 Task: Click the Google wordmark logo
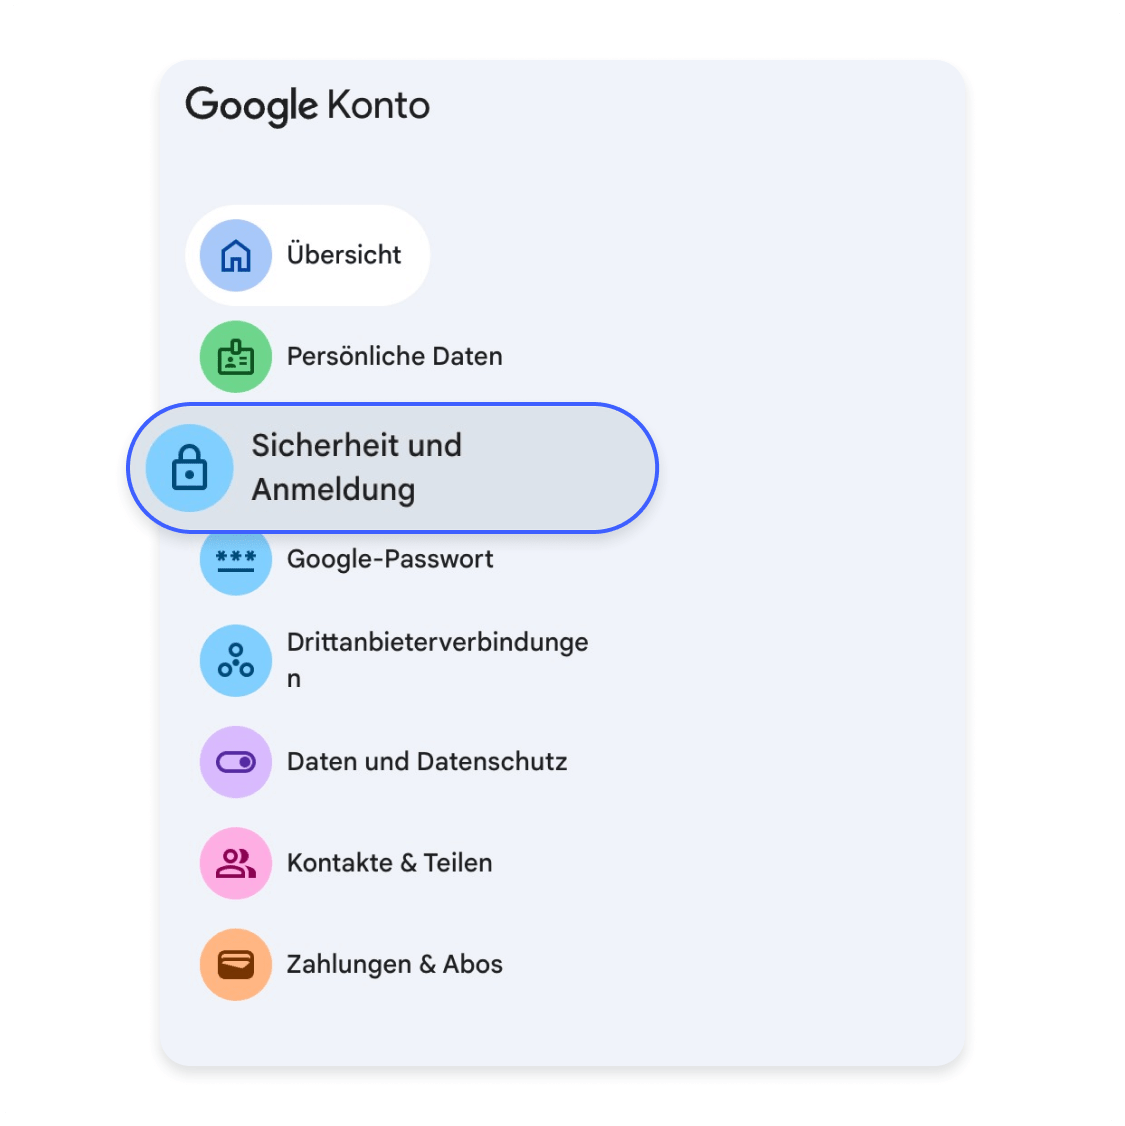[251, 106]
